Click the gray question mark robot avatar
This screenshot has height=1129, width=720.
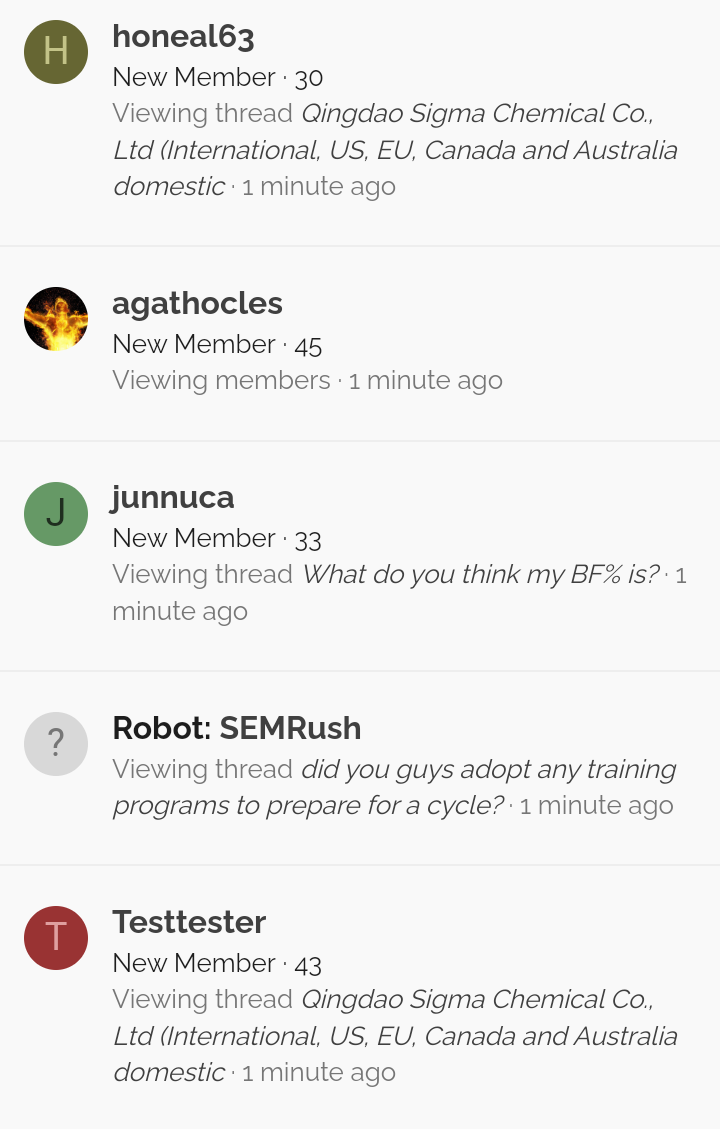click(x=56, y=744)
